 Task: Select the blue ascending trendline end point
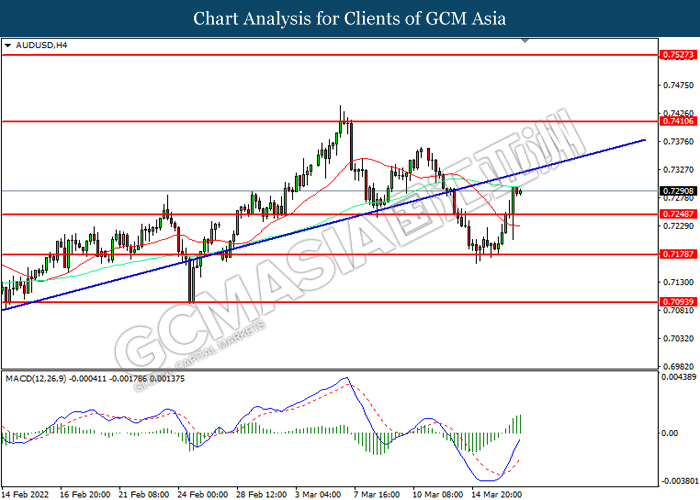pos(644,140)
